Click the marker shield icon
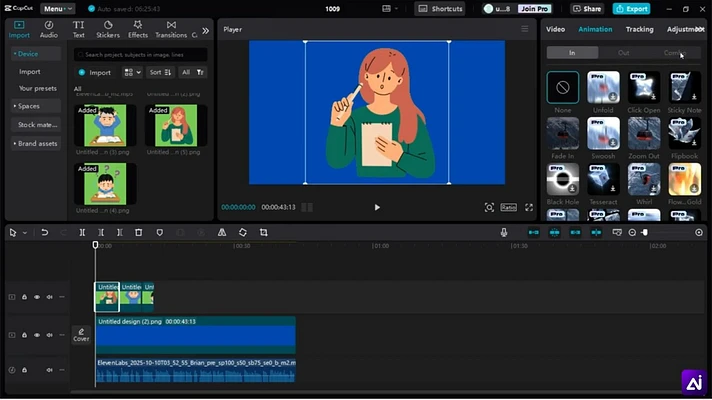 159,232
